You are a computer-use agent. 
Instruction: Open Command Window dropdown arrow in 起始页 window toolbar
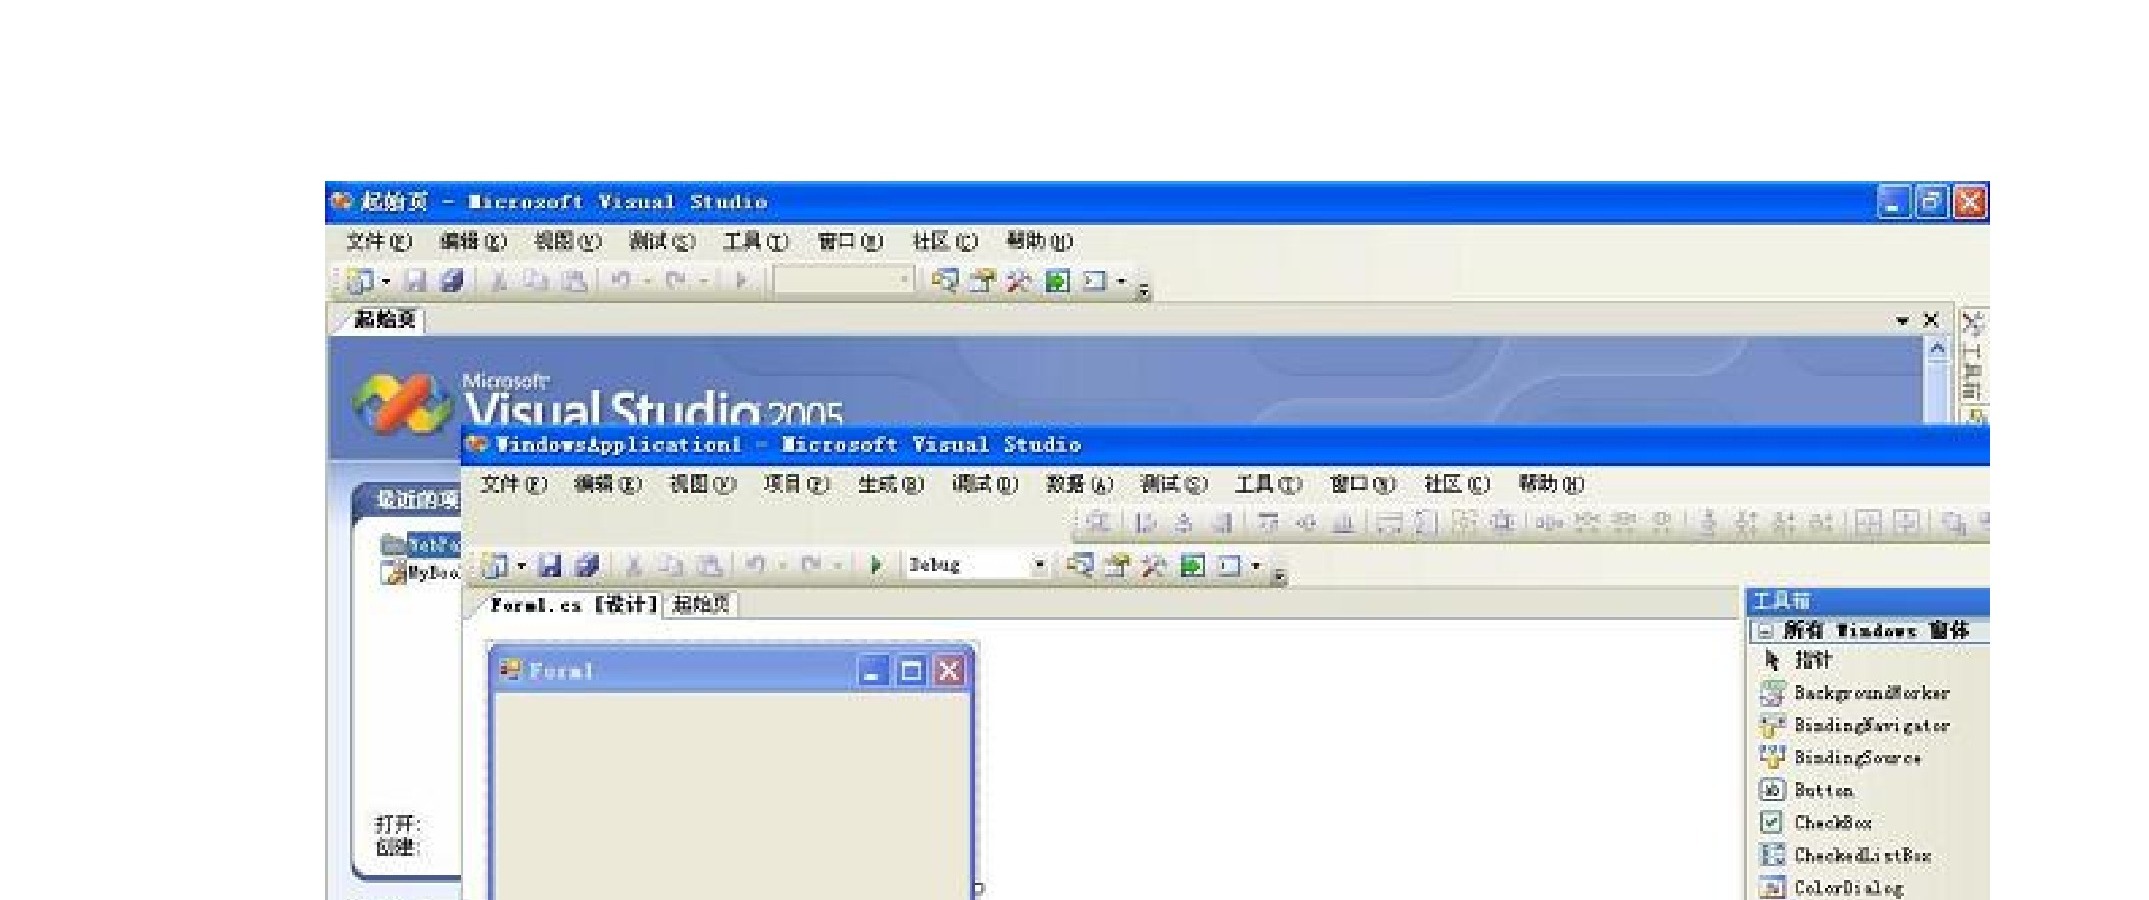coord(1121,281)
